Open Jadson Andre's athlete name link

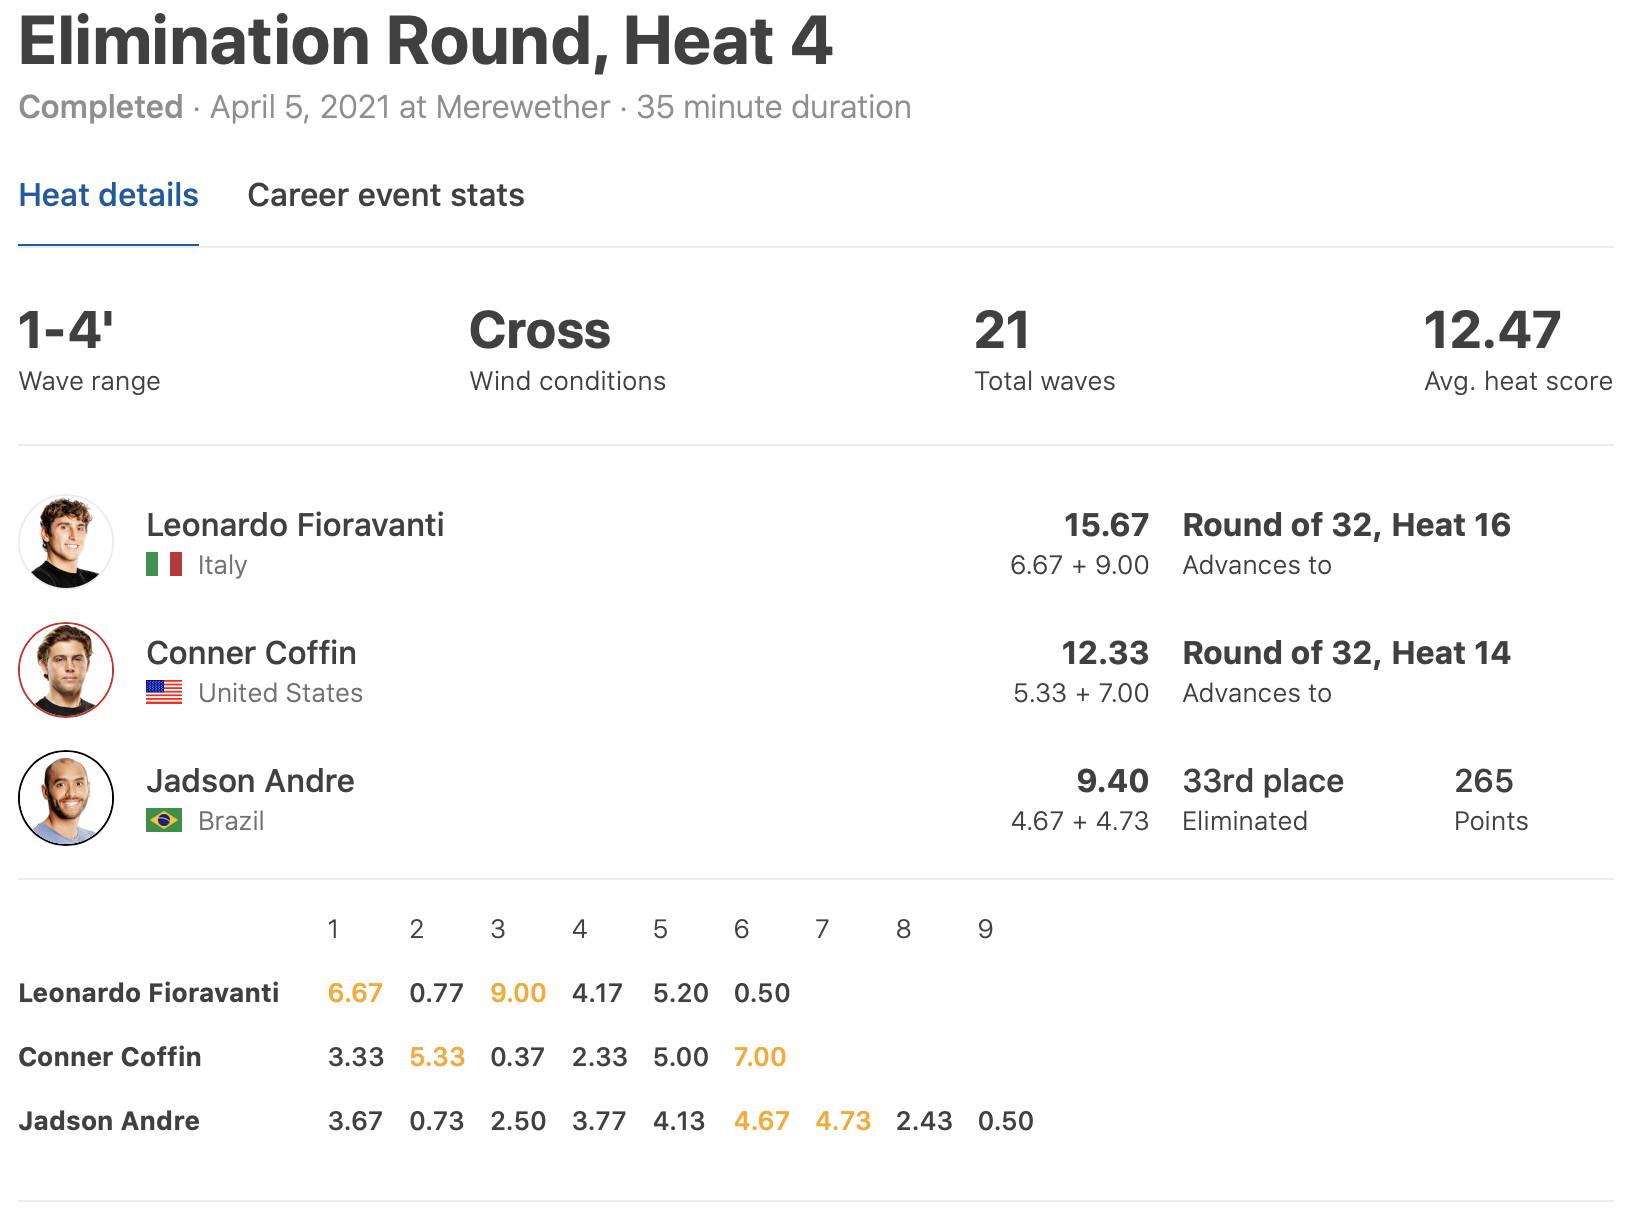[250, 781]
